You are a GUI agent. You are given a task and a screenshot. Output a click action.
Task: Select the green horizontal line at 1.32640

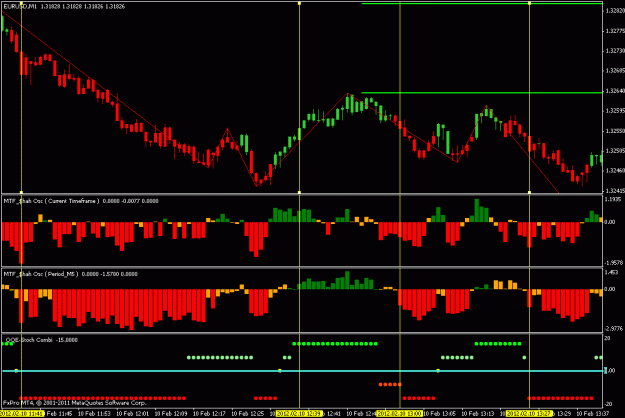482,93
